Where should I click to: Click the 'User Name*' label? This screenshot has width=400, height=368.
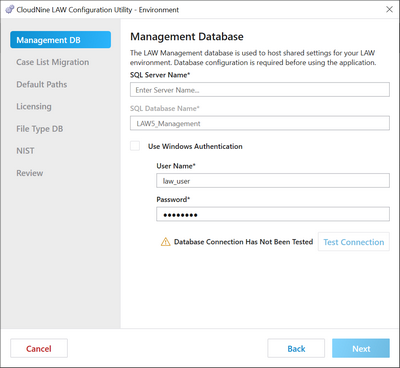click(x=176, y=166)
